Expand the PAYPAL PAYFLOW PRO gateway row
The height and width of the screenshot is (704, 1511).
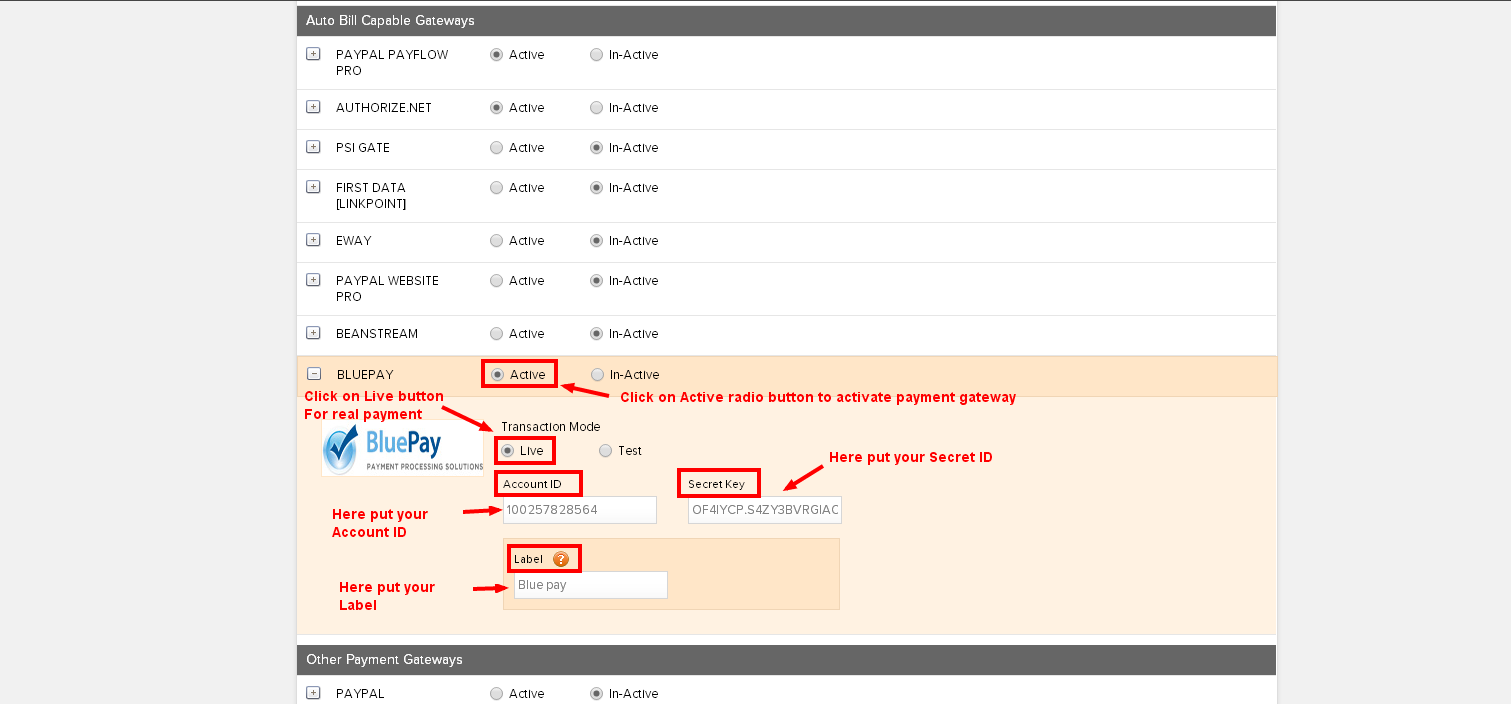tap(313, 54)
